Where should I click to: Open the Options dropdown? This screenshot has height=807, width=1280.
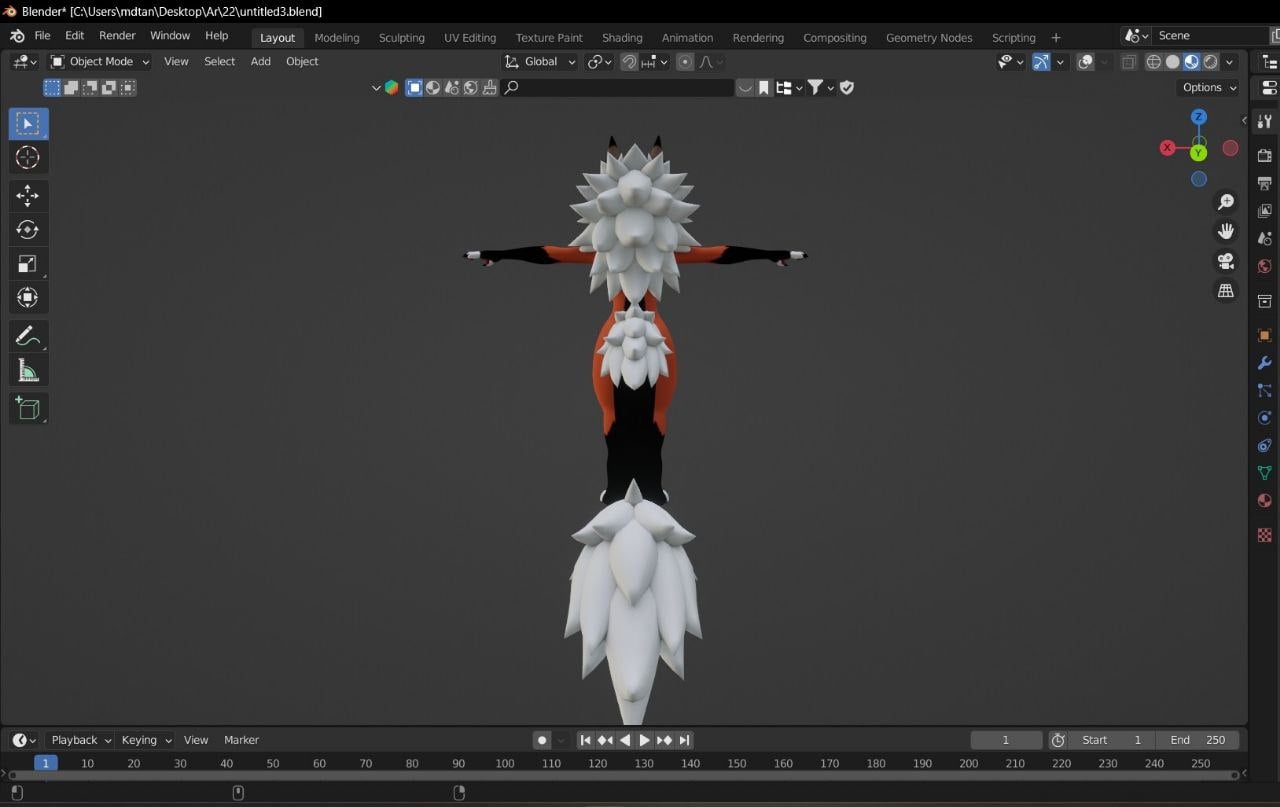1209,88
